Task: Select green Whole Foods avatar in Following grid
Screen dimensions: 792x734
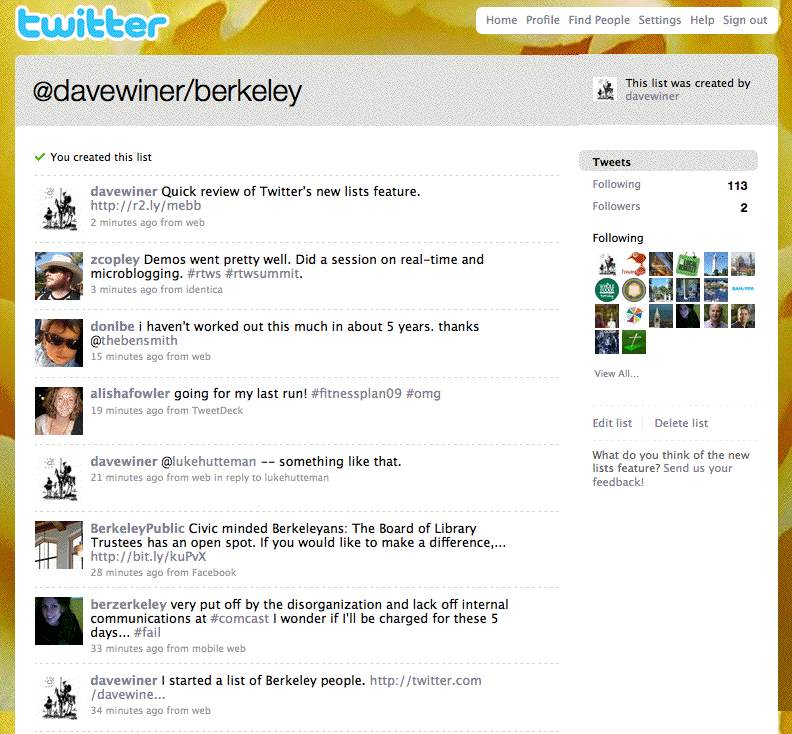Action: click(607, 290)
